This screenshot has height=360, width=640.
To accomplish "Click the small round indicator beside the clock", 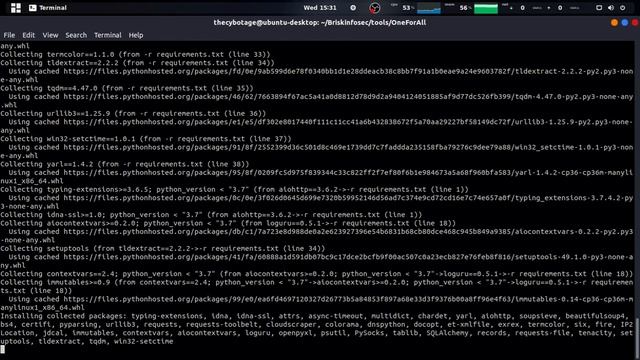I will (x=353, y=8).
